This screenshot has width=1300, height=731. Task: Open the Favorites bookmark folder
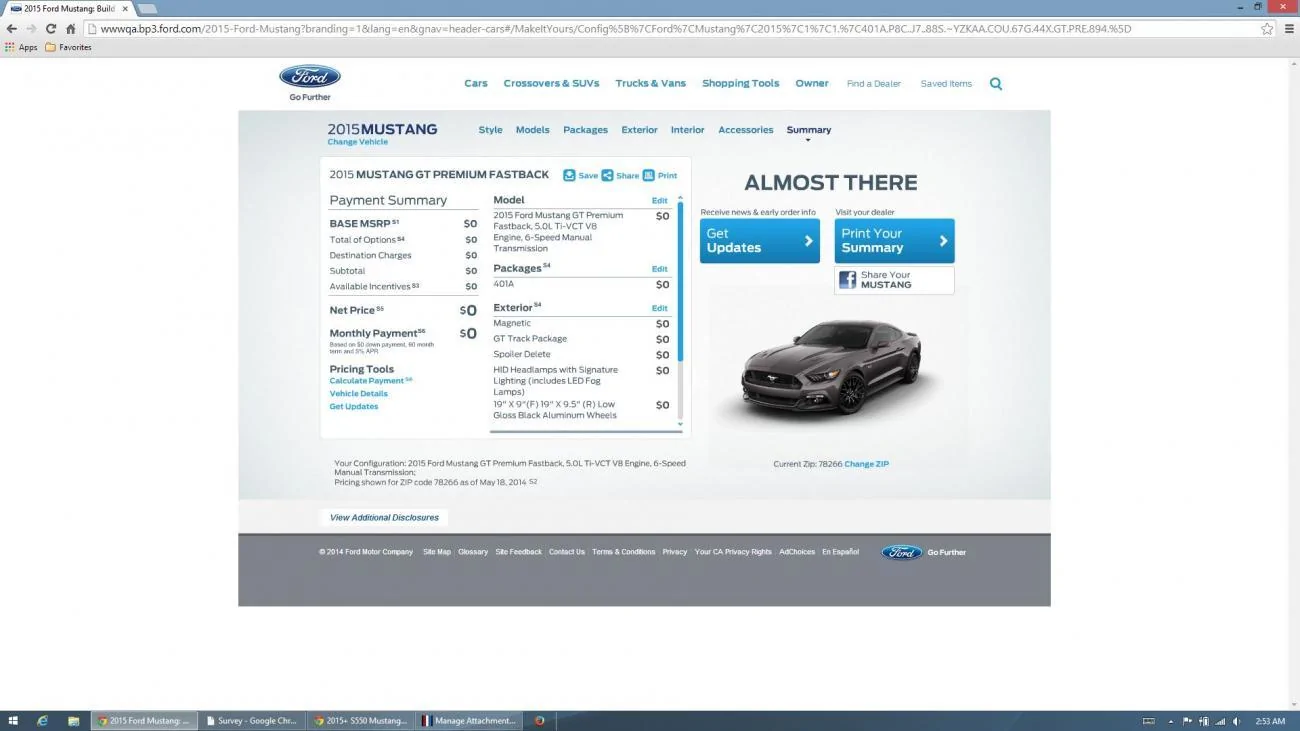(68, 47)
